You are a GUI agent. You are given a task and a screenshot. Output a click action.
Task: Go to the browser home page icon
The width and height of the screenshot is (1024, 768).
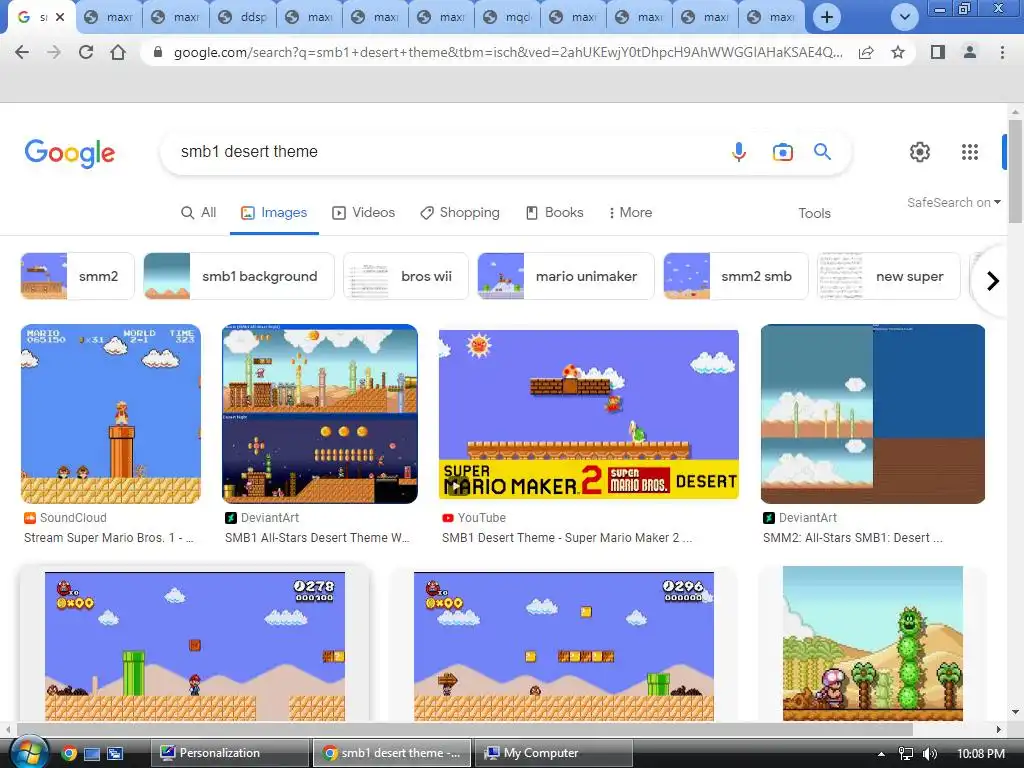[118, 52]
